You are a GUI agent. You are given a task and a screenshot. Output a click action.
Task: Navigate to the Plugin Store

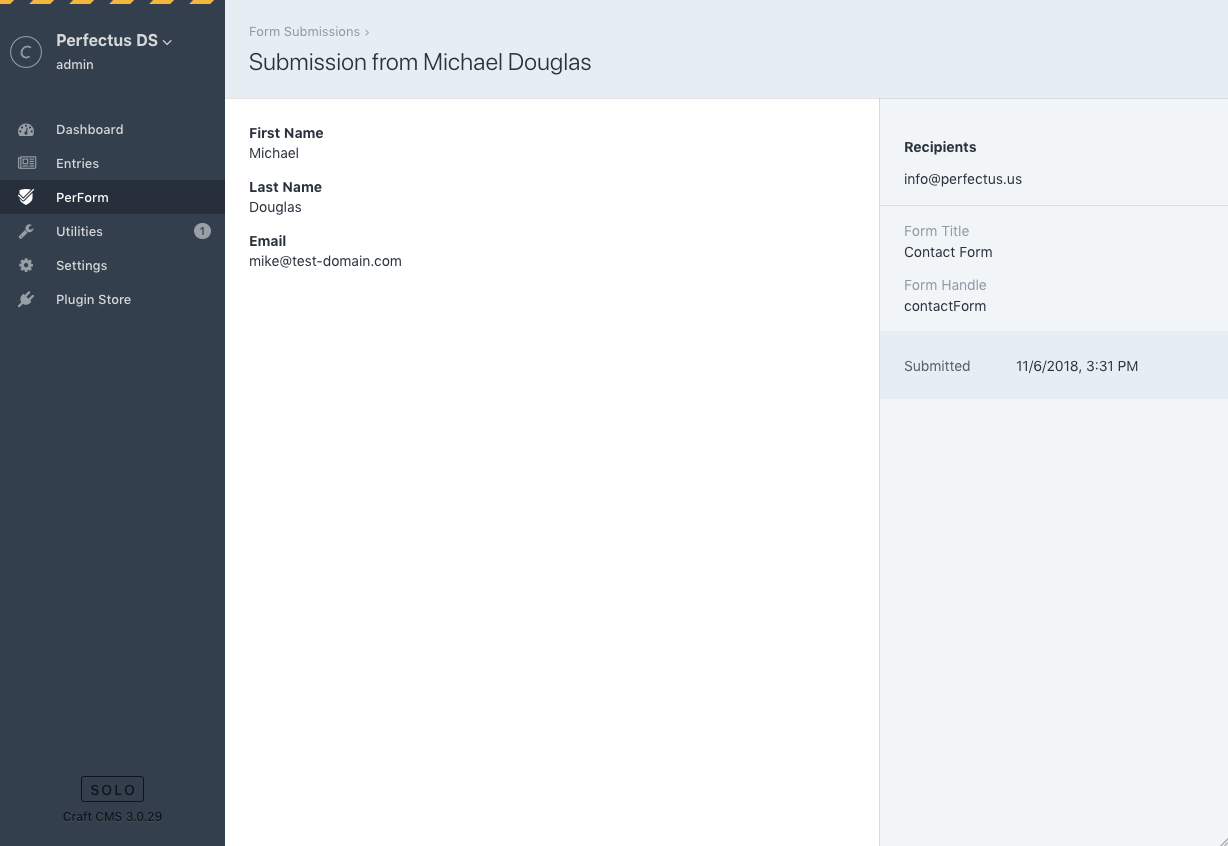pyautogui.click(x=93, y=300)
